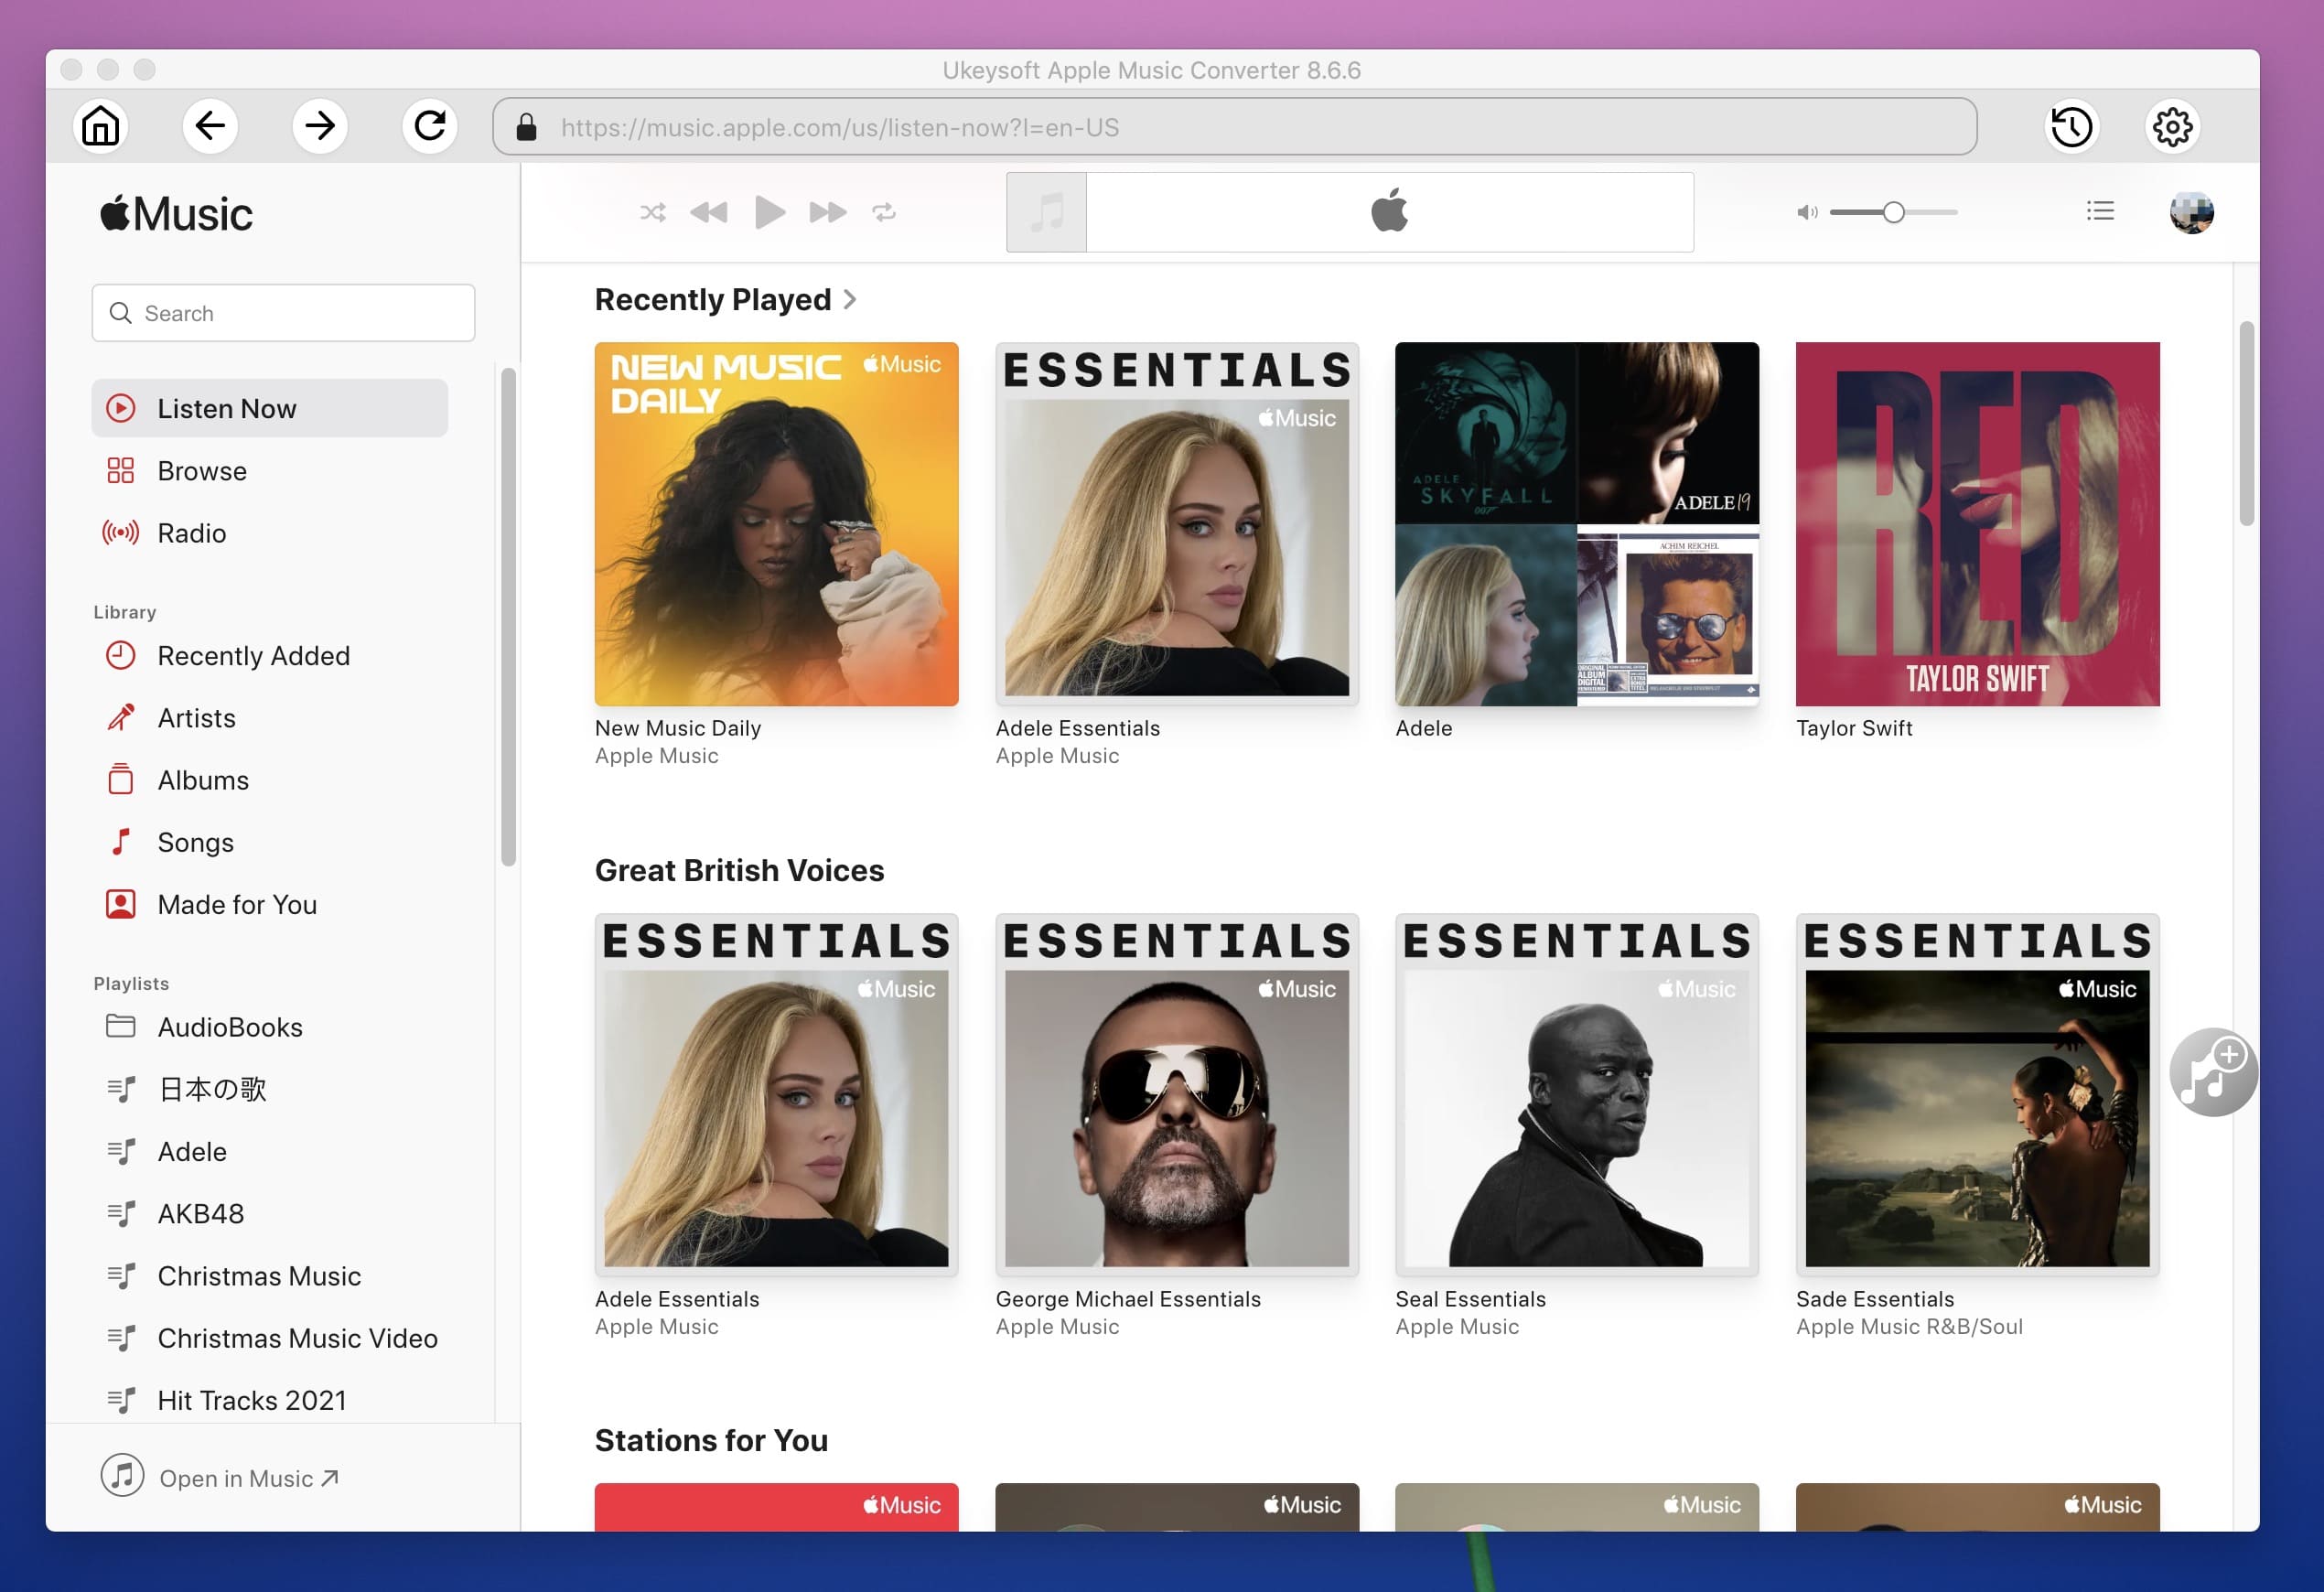Screen dimensions: 2324x1592
Task: Click the shuffle playback icon
Action: coord(653,211)
